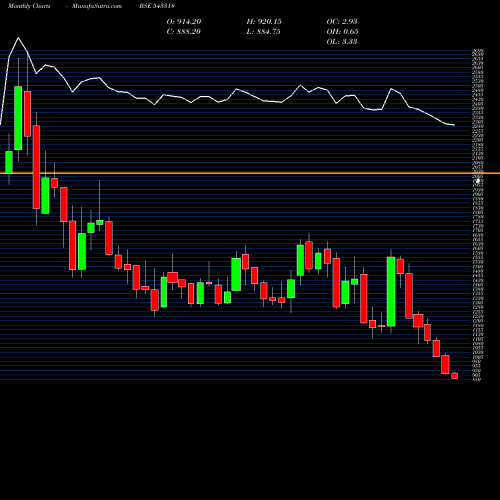Click the orange horizontal price level line
Screen dimensions: 500x500
pos(250,173)
